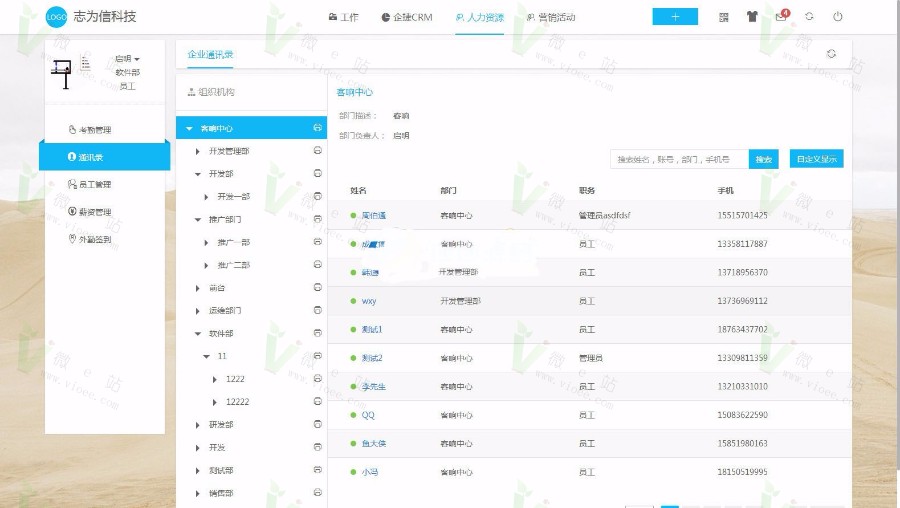
Task: Click the 自定义显示 button
Action: tap(816, 158)
